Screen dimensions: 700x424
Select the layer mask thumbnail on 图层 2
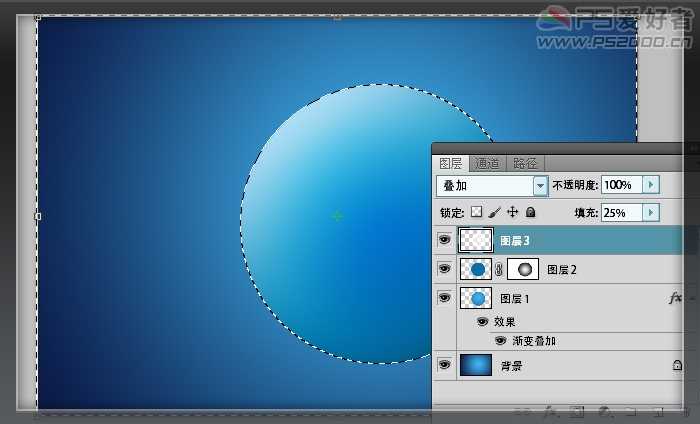pos(524,269)
